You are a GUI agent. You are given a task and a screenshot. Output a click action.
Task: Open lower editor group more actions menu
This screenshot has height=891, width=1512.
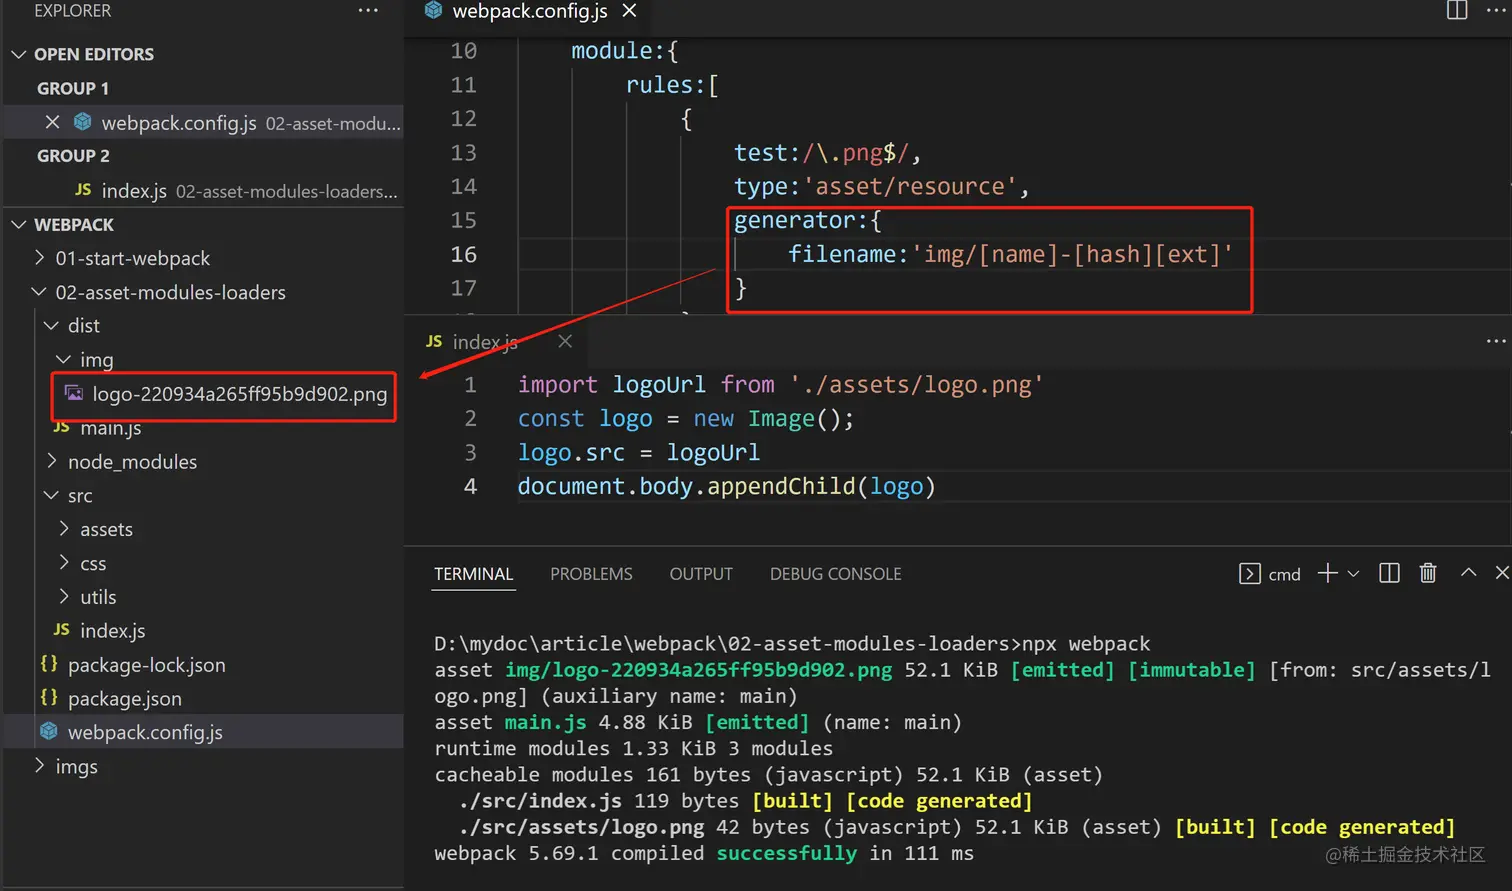(x=1496, y=341)
